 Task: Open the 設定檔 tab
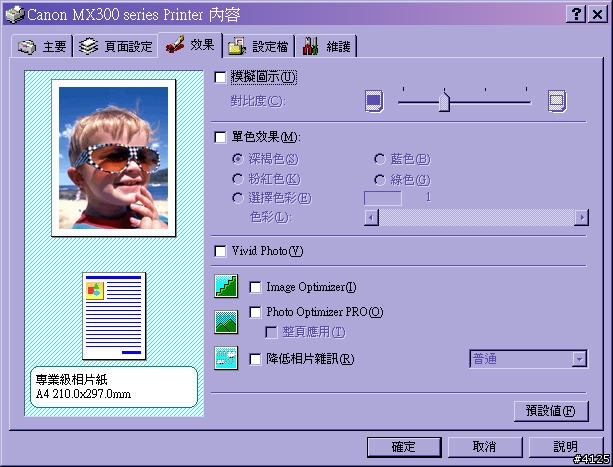click(x=258, y=47)
